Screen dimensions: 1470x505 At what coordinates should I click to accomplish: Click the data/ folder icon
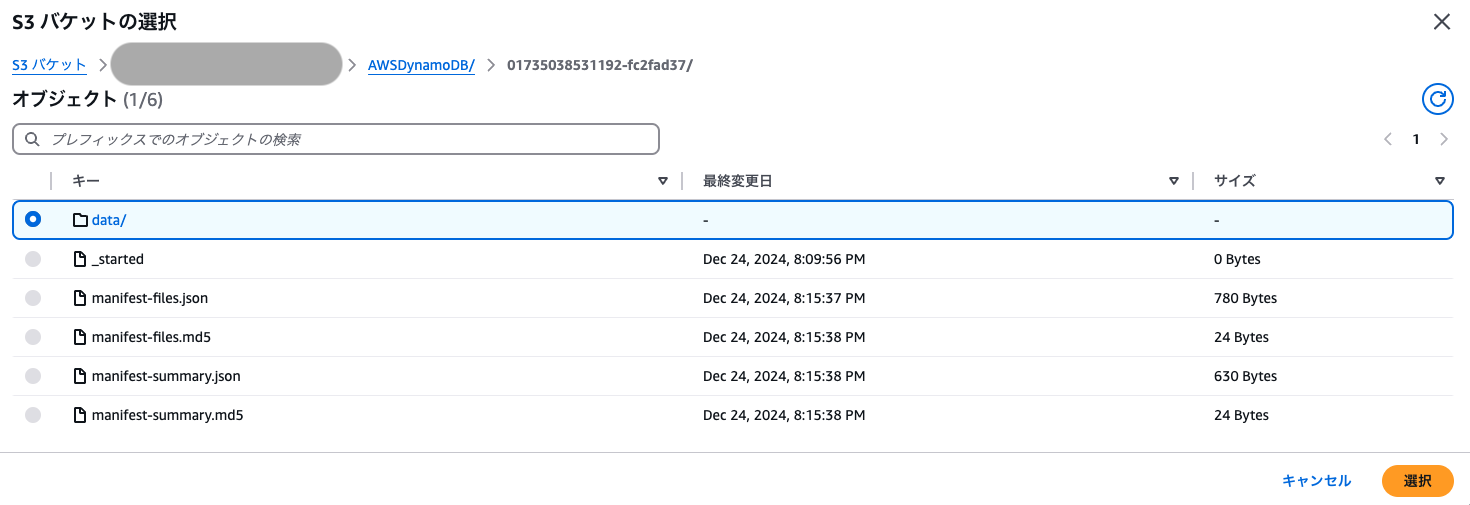[x=80, y=220]
